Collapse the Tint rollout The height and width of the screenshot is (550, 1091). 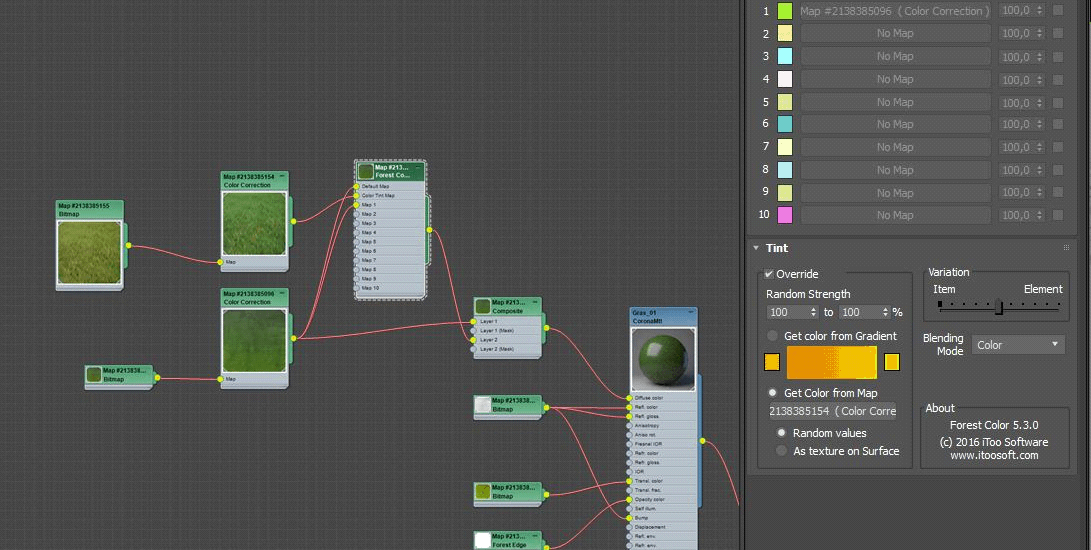click(x=755, y=248)
